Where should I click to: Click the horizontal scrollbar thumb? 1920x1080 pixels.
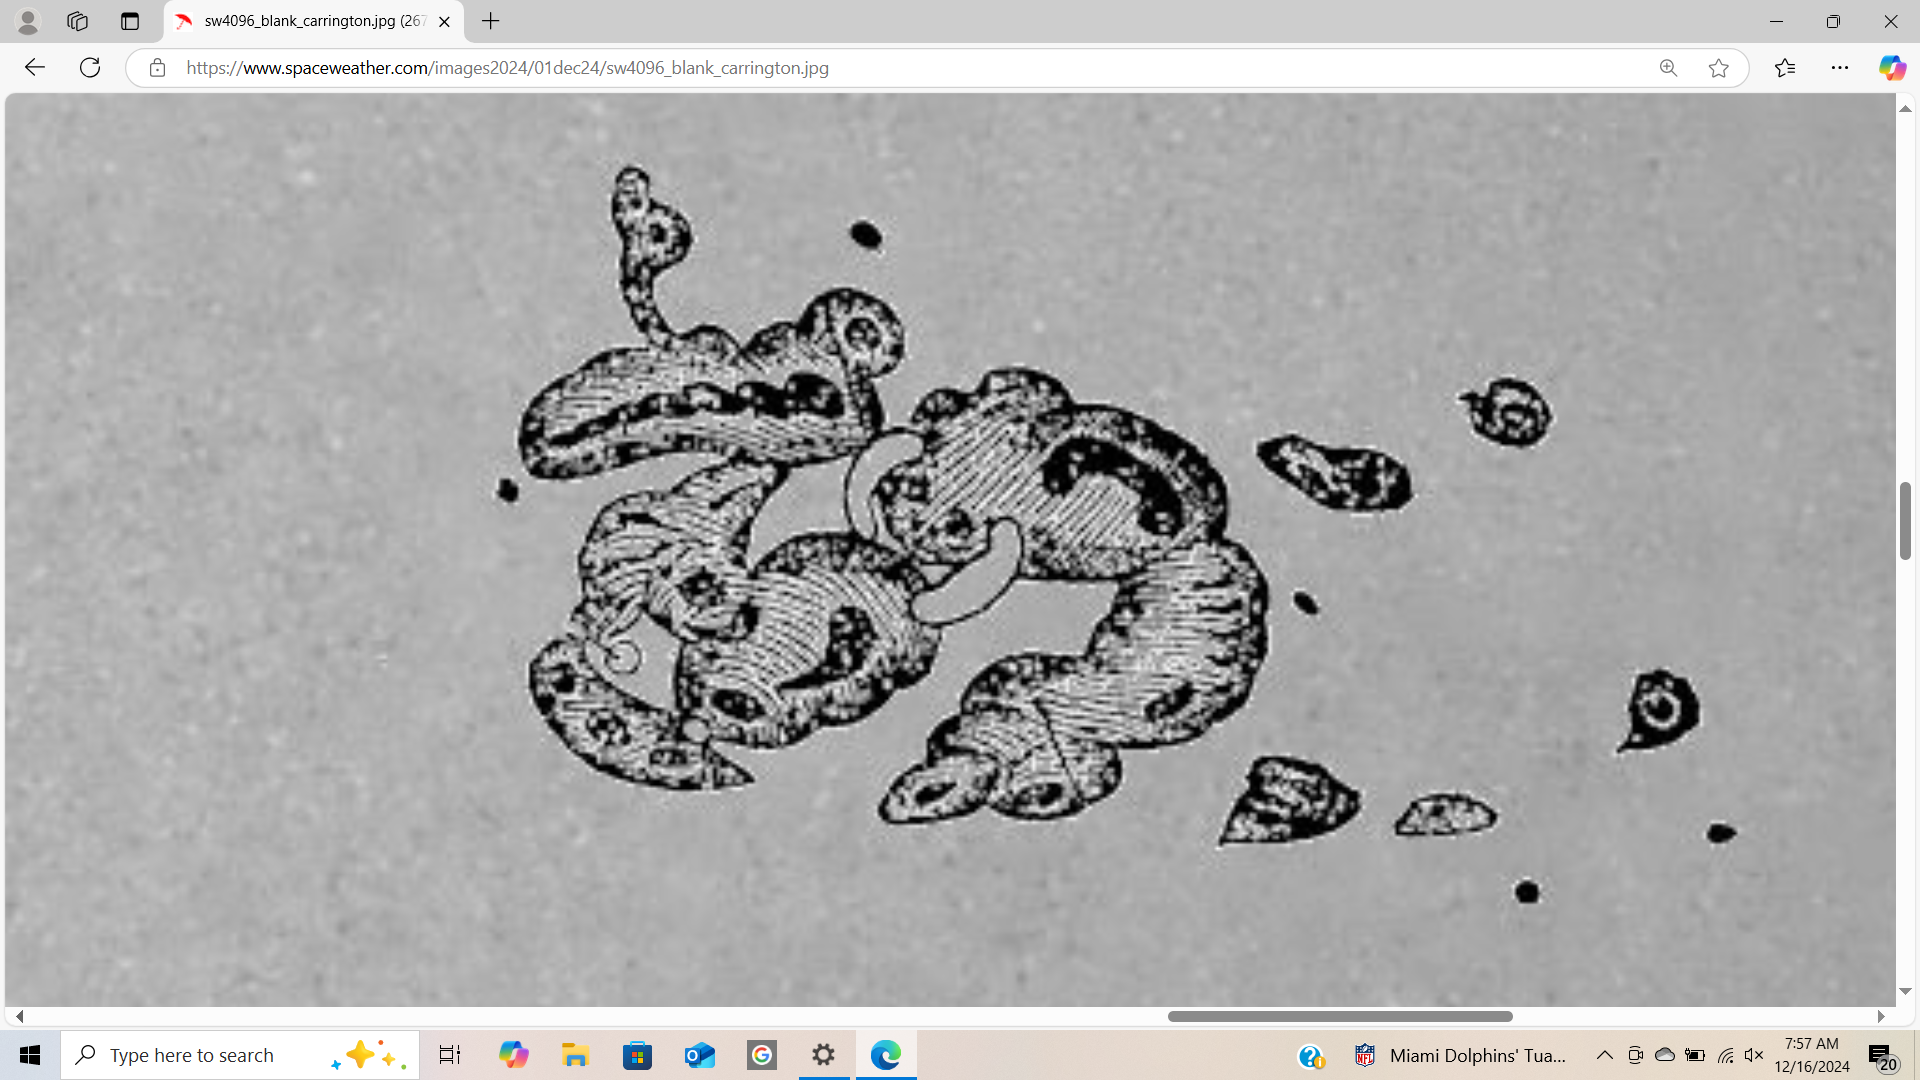(1340, 1016)
